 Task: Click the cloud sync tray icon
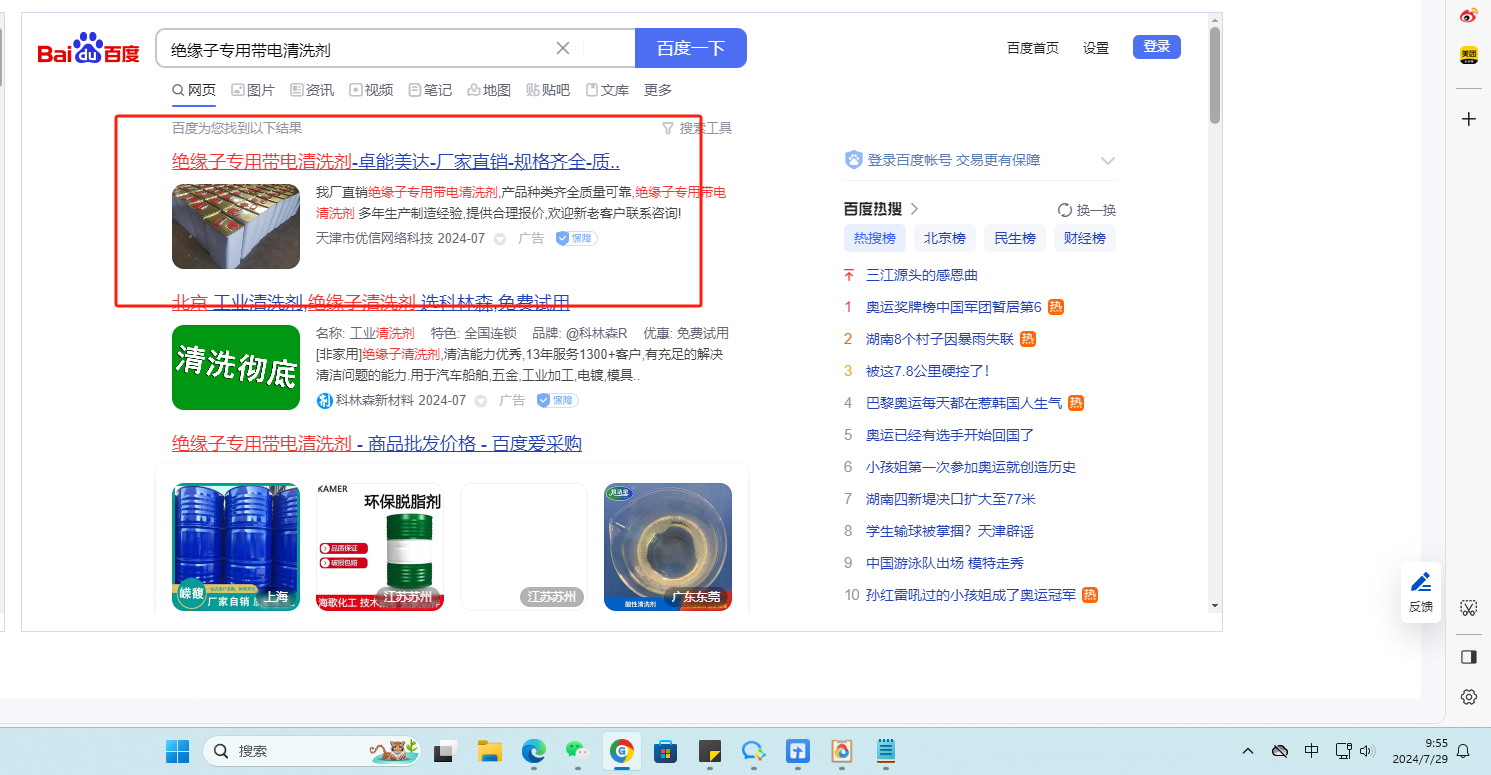tap(1280, 751)
